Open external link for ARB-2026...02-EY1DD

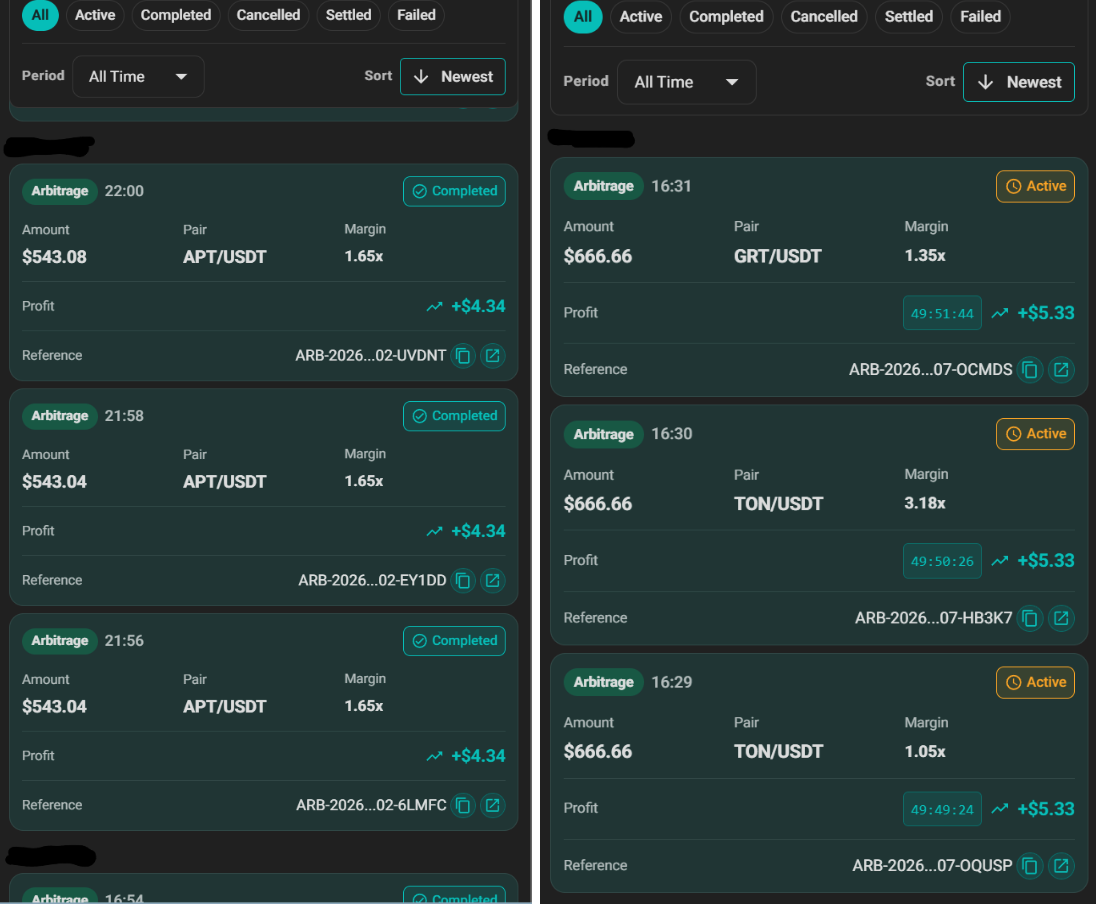[493, 580]
